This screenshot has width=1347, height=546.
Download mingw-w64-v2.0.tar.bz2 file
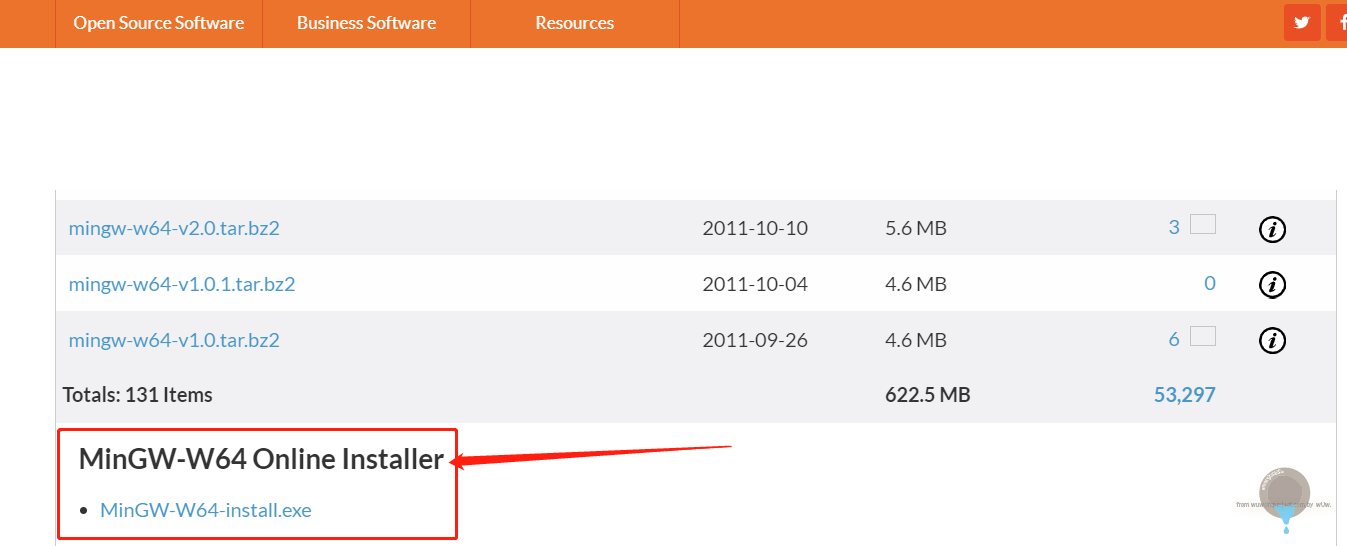click(174, 228)
